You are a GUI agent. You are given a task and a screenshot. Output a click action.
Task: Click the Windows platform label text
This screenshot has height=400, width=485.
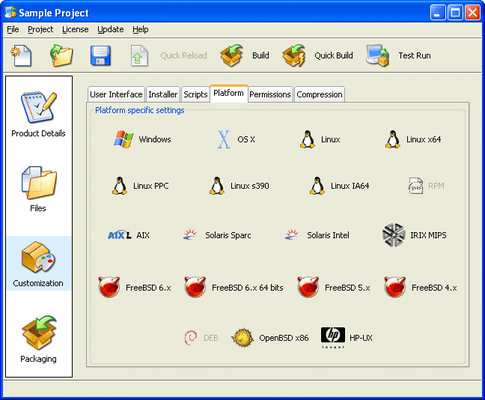click(155, 139)
